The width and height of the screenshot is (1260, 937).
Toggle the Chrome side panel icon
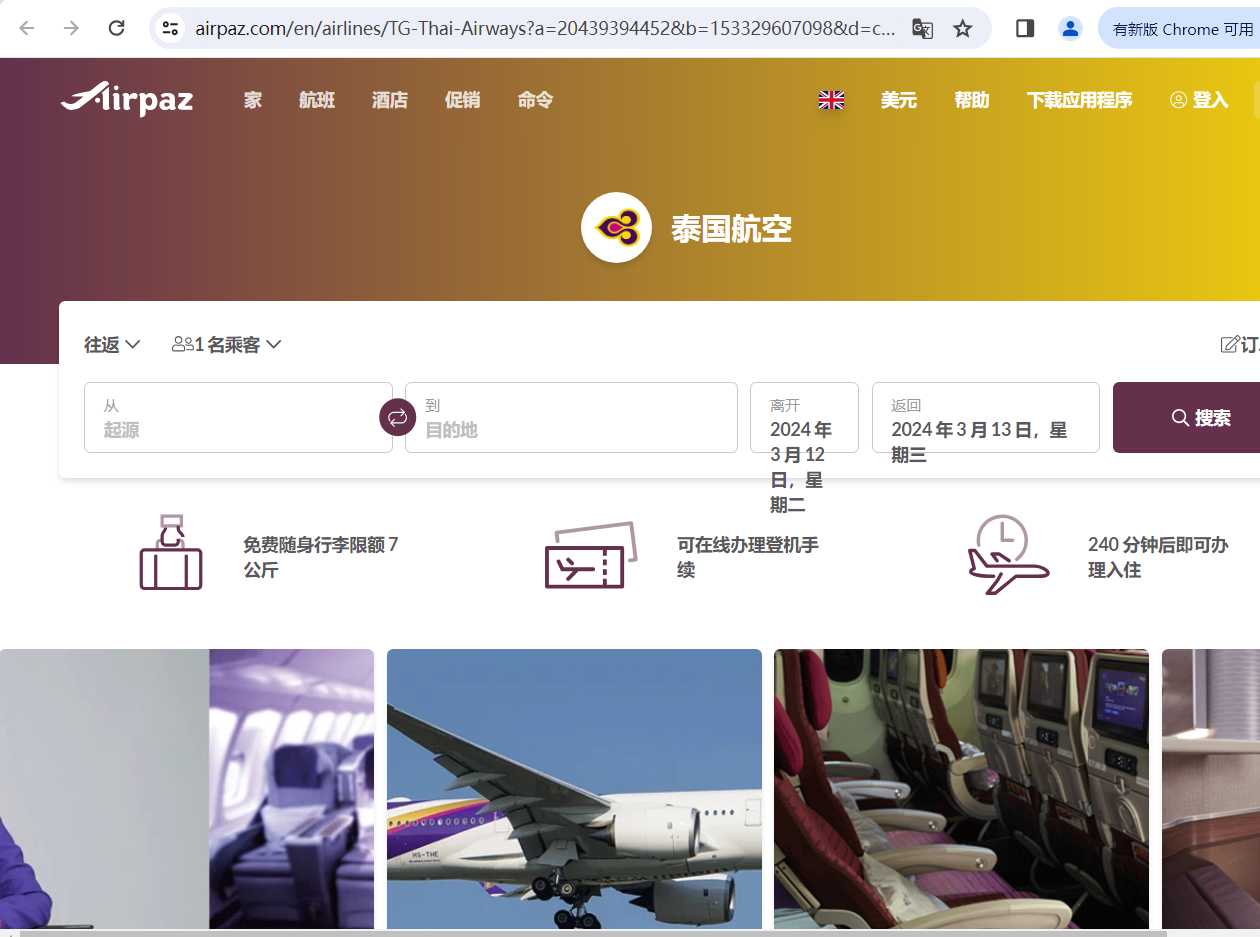[x=1024, y=28]
